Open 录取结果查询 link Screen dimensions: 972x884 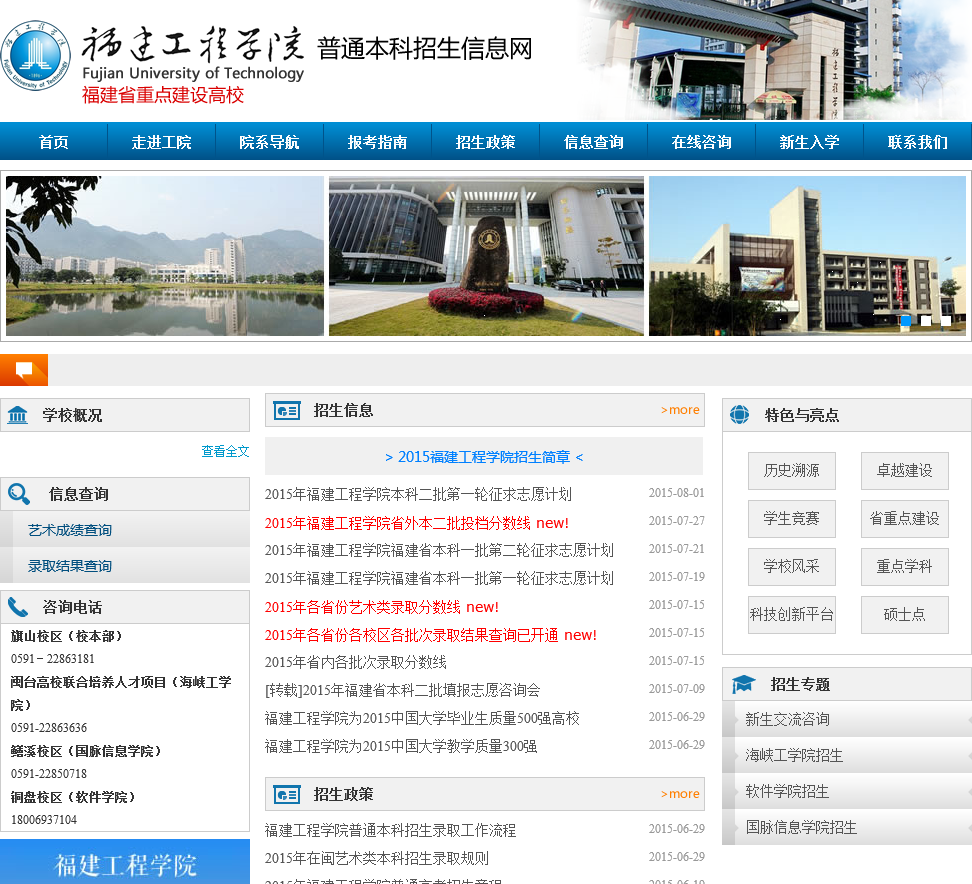click(69, 566)
